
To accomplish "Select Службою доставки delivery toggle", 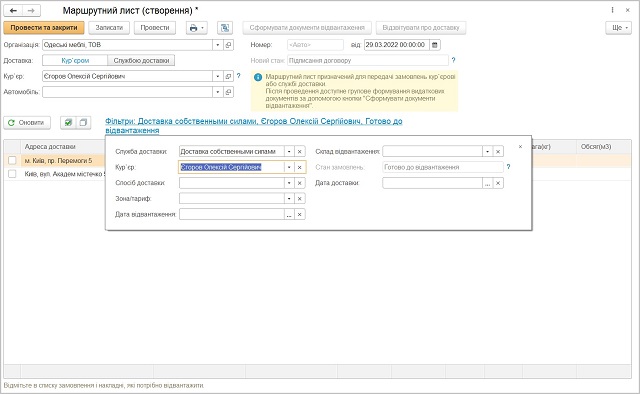I will [x=141, y=60].
